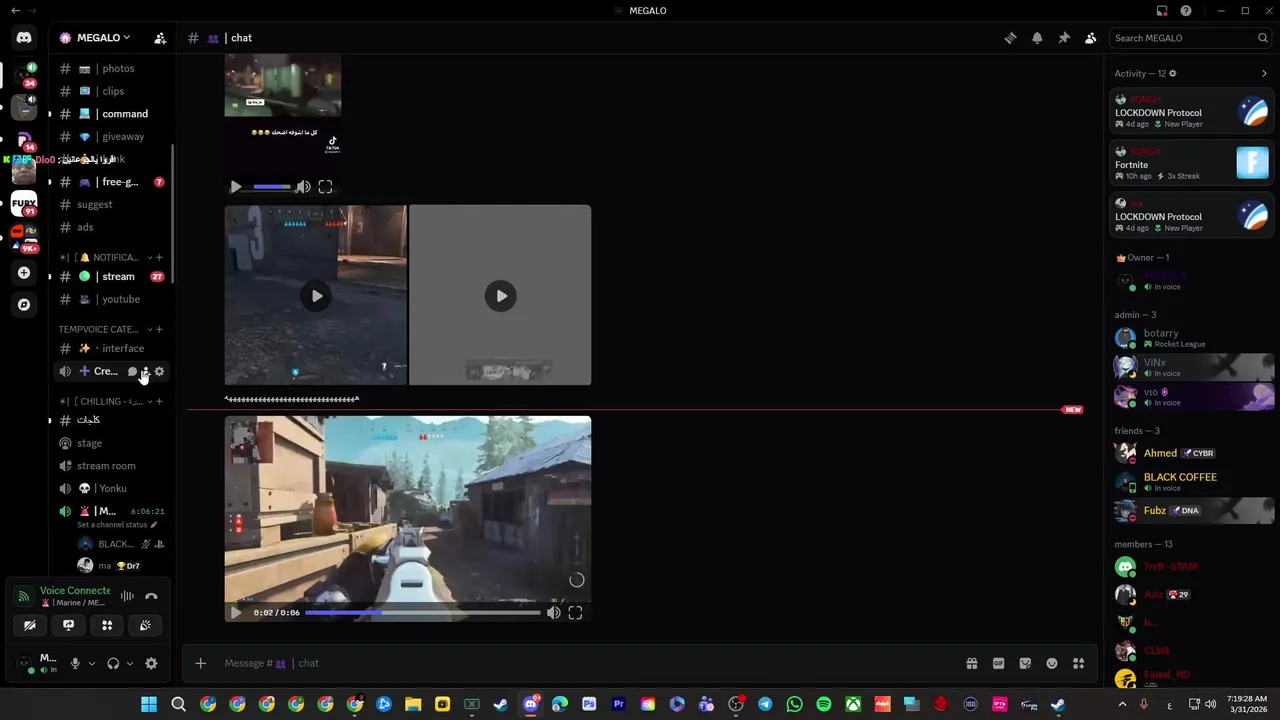Open member botarry profile
Screen dimensions: 1280x720
tap(1192, 338)
